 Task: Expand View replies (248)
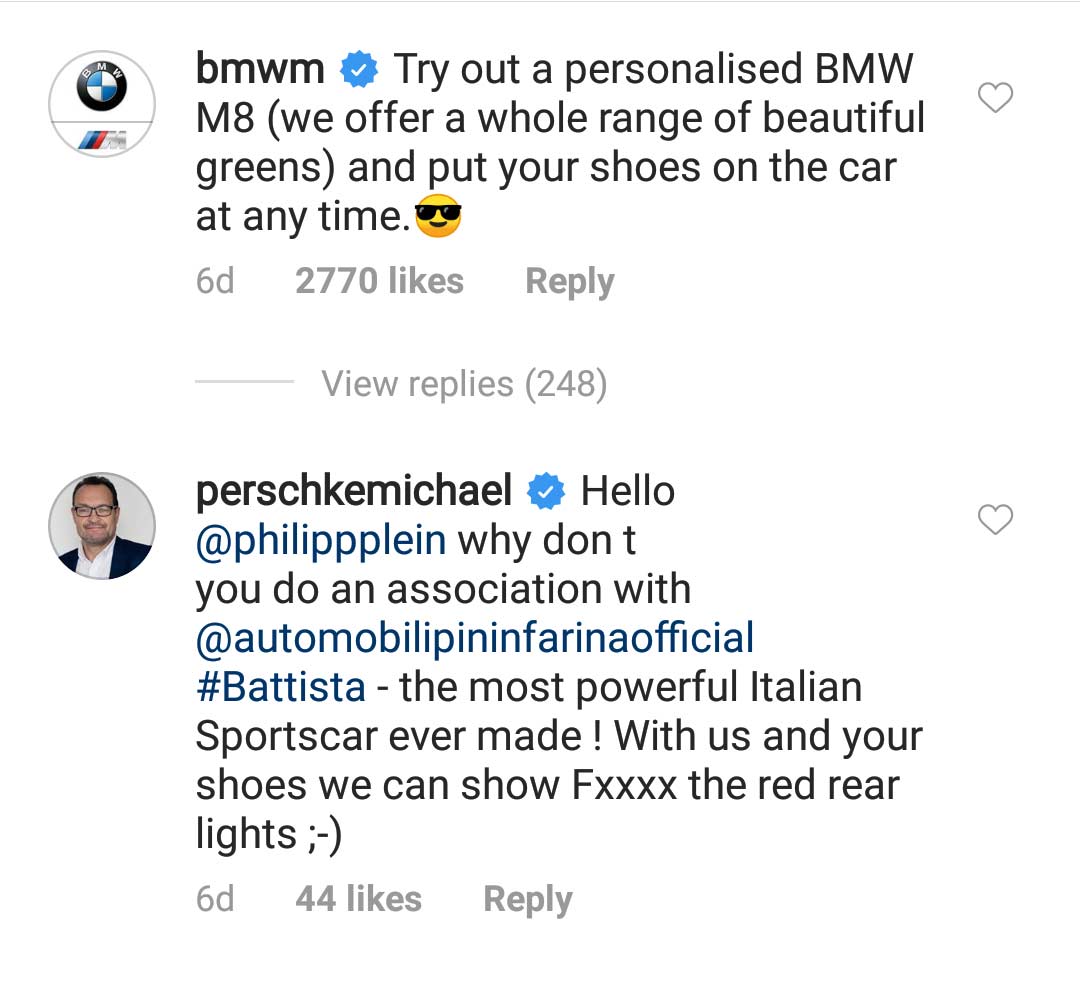pos(464,384)
